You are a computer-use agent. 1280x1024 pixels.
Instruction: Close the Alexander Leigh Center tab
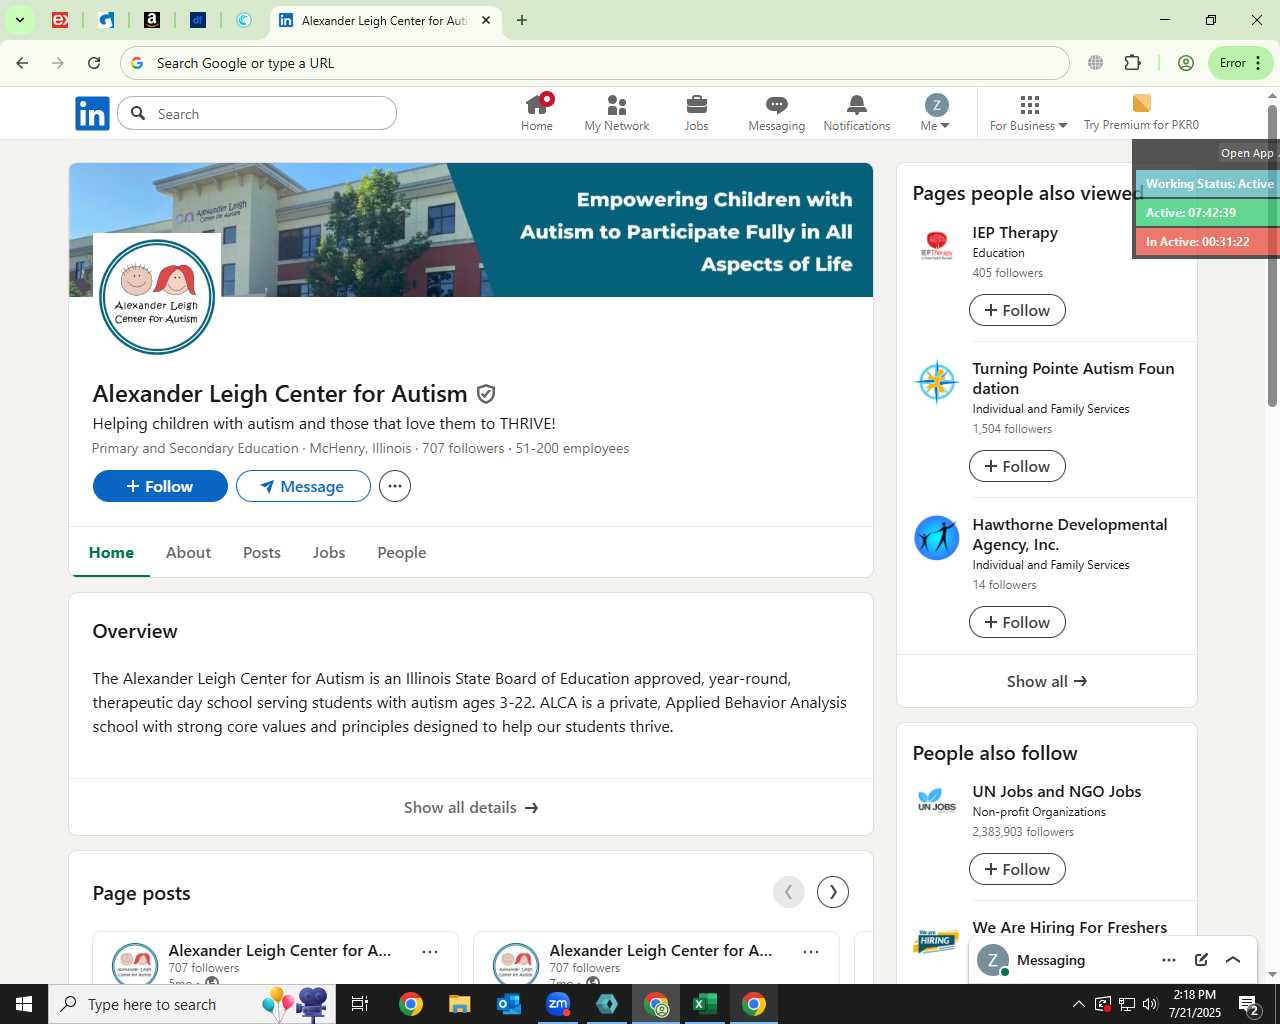click(x=486, y=20)
